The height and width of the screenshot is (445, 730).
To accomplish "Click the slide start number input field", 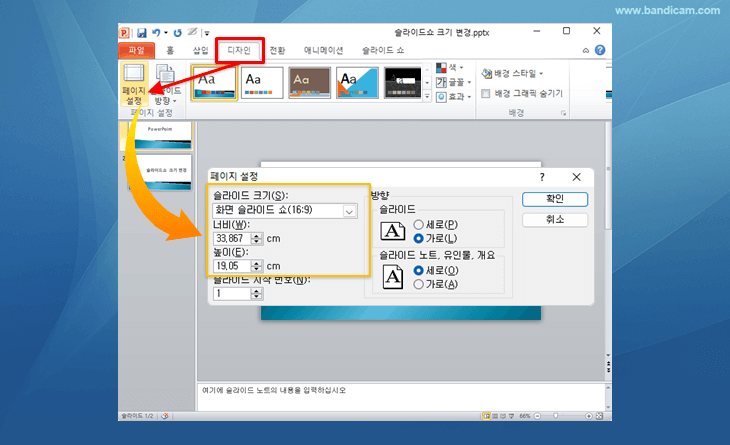I will pos(232,294).
